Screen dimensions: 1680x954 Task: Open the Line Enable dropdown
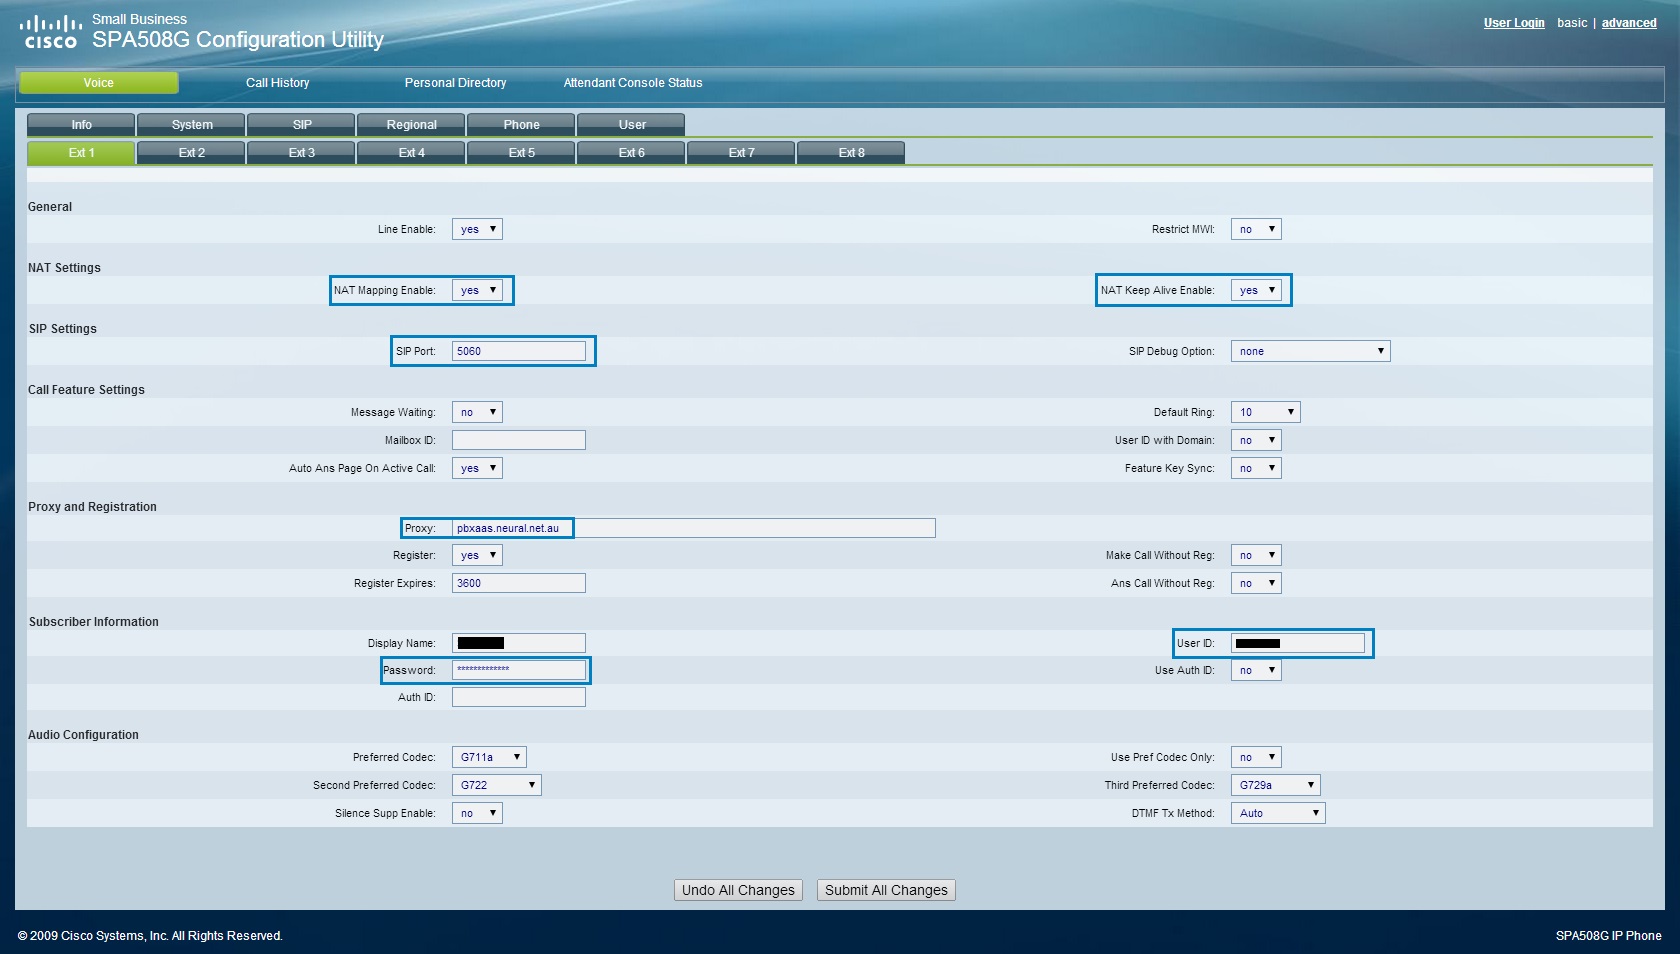(x=477, y=229)
